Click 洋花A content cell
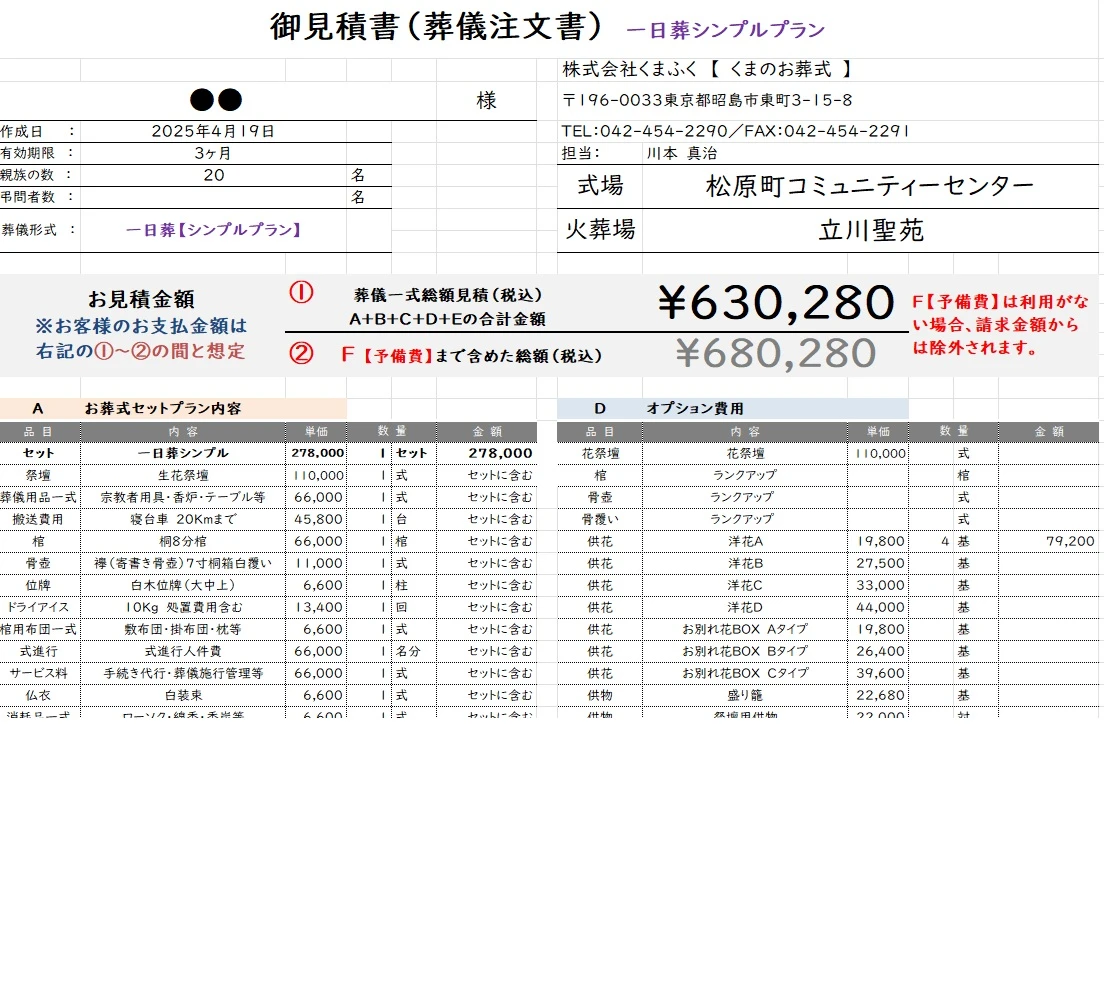Screen dimensions: 1104x992 [745, 541]
